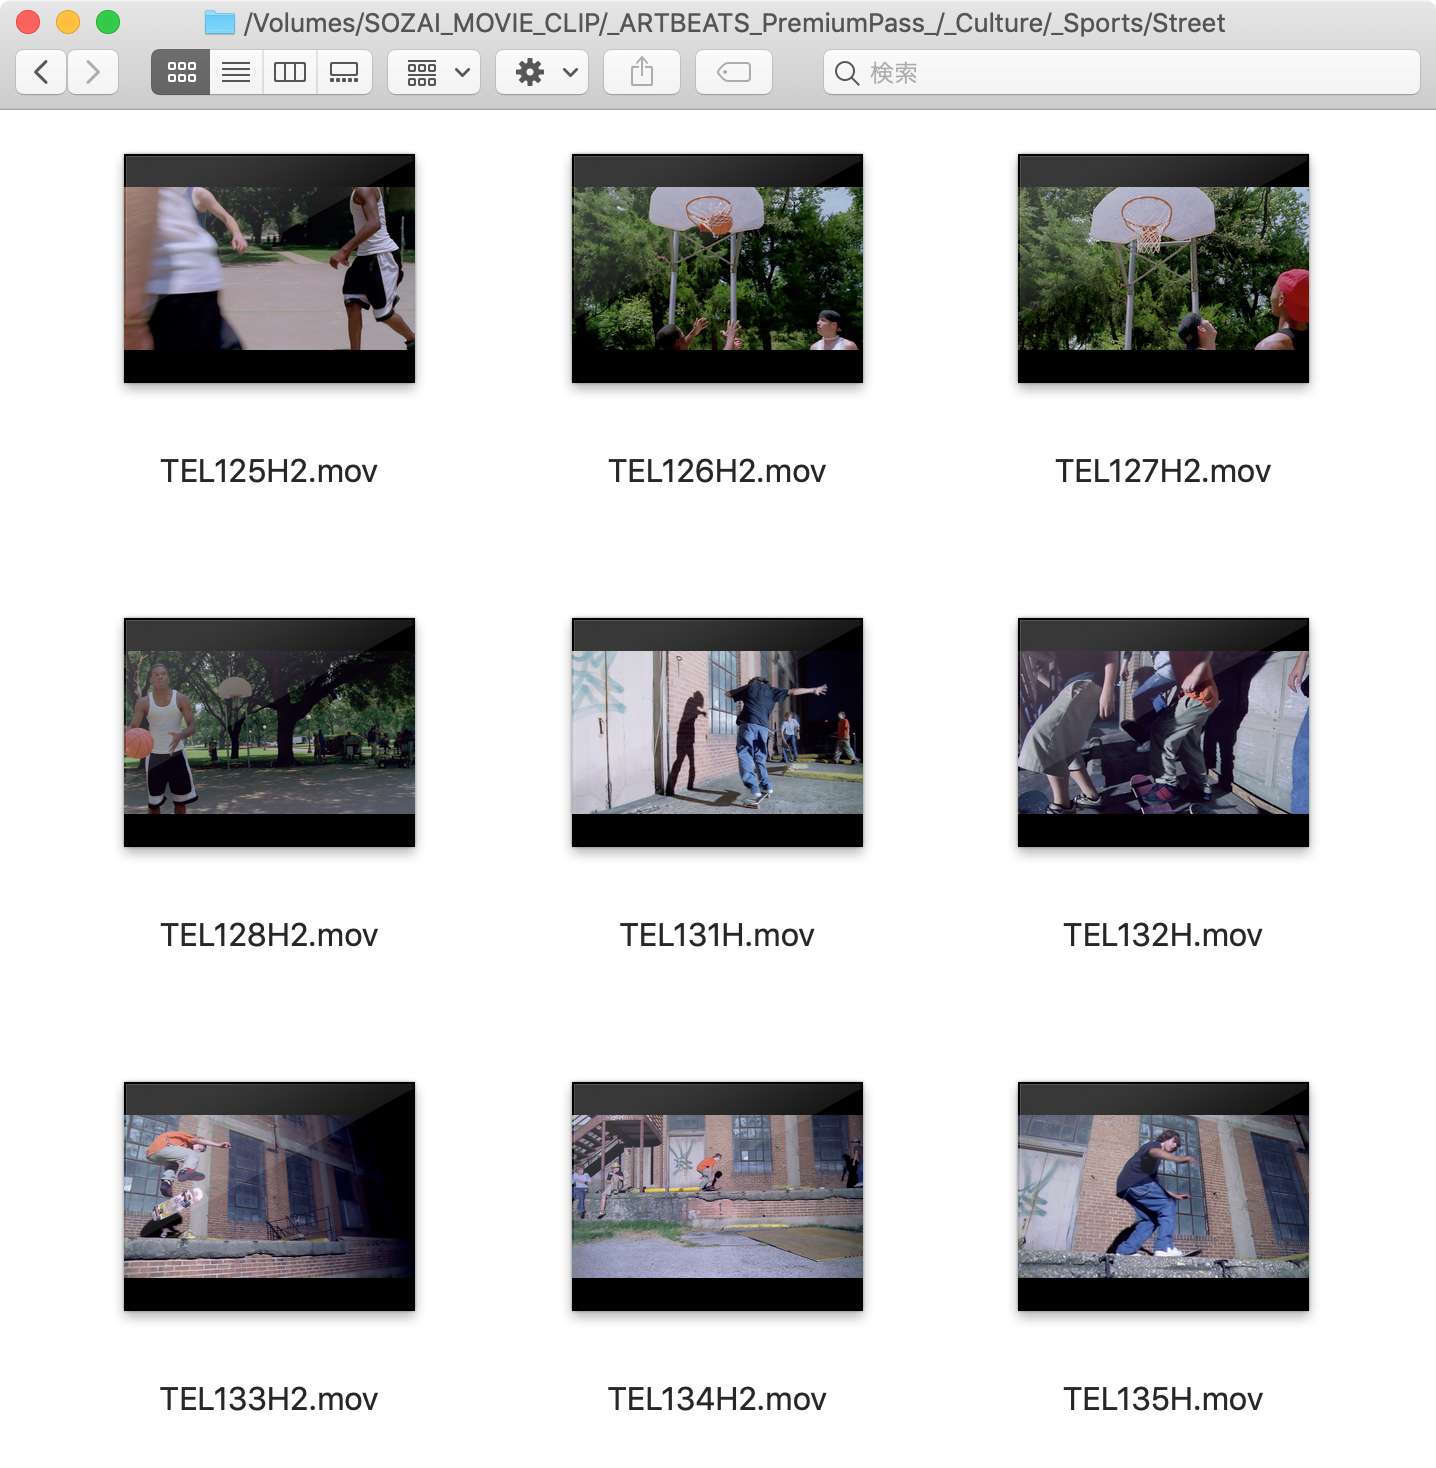Image resolution: width=1436 pixels, height=1468 pixels.
Task: Select the TEL134H2.mov thumbnail
Action: click(717, 1196)
